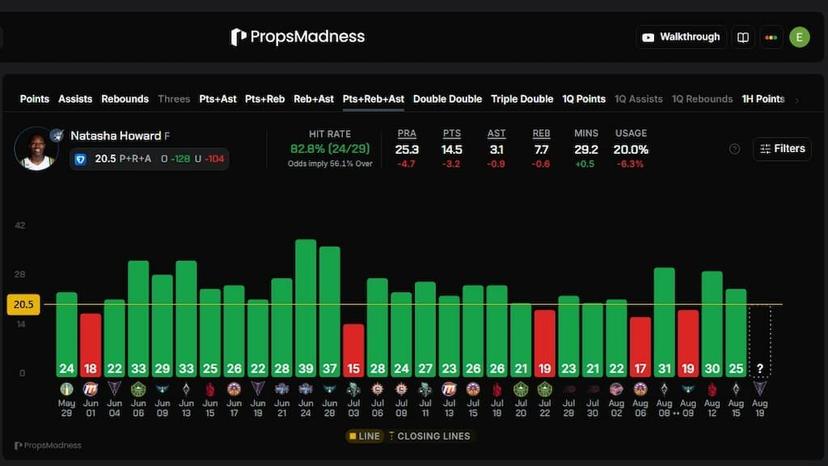
Task: Select the Under -104 odds
Action: coord(210,159)
